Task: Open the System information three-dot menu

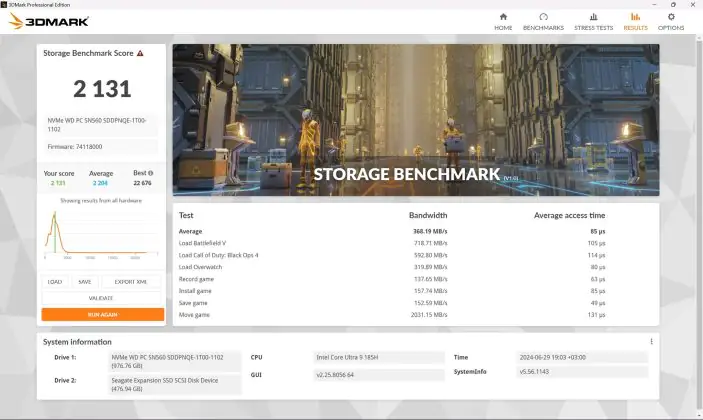Action: 651,342
